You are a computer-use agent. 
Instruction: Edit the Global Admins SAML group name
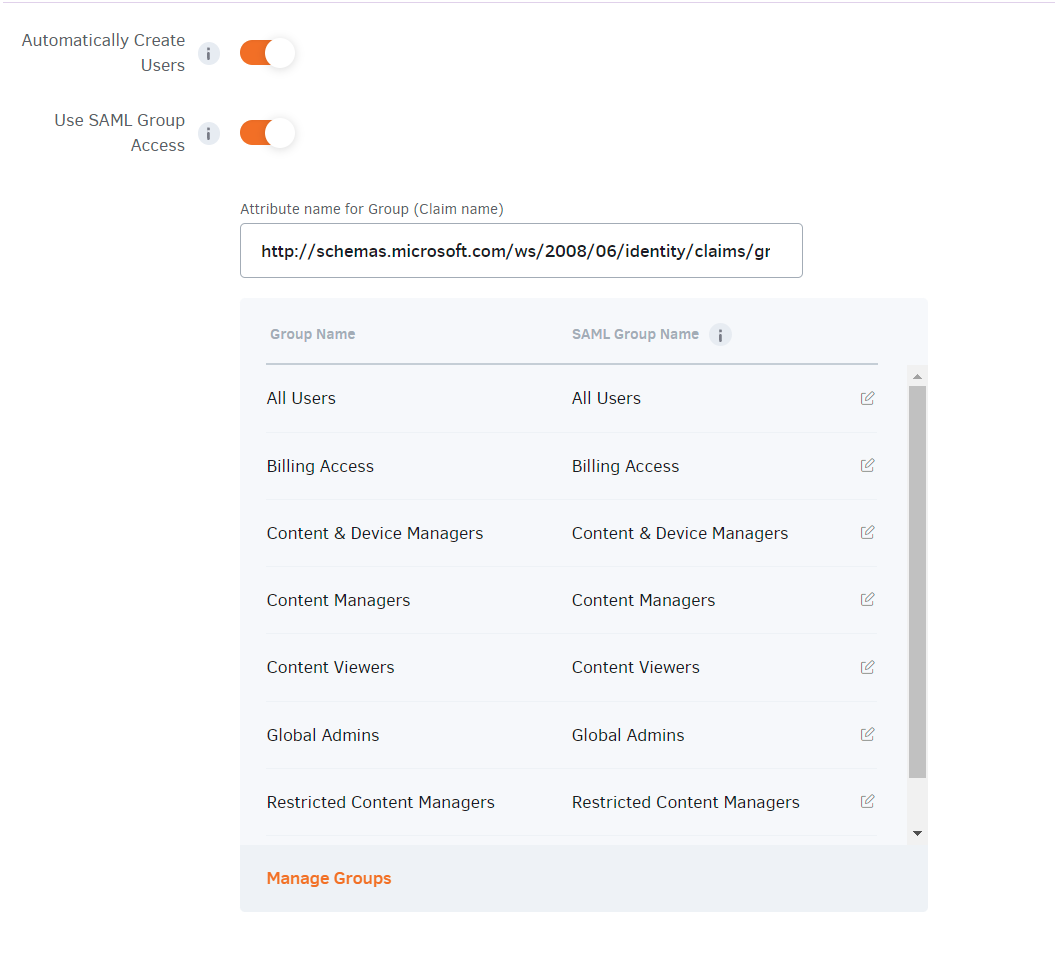867,734
